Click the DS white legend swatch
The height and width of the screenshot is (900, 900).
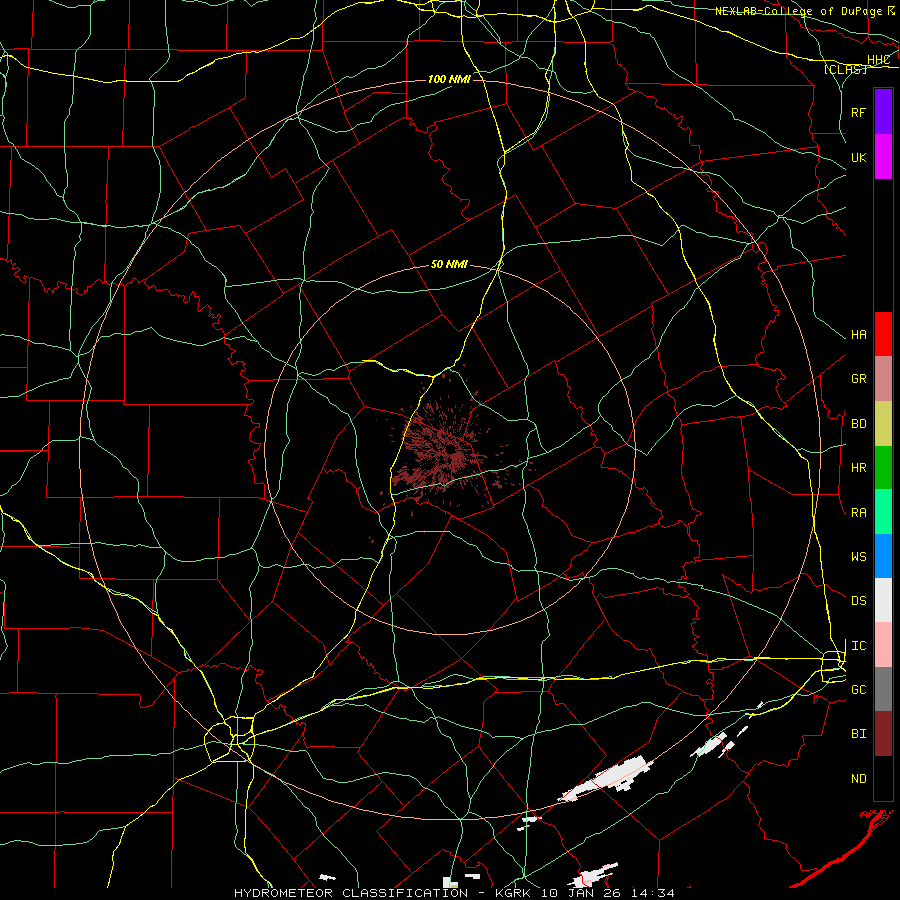(x=883, y=600)
